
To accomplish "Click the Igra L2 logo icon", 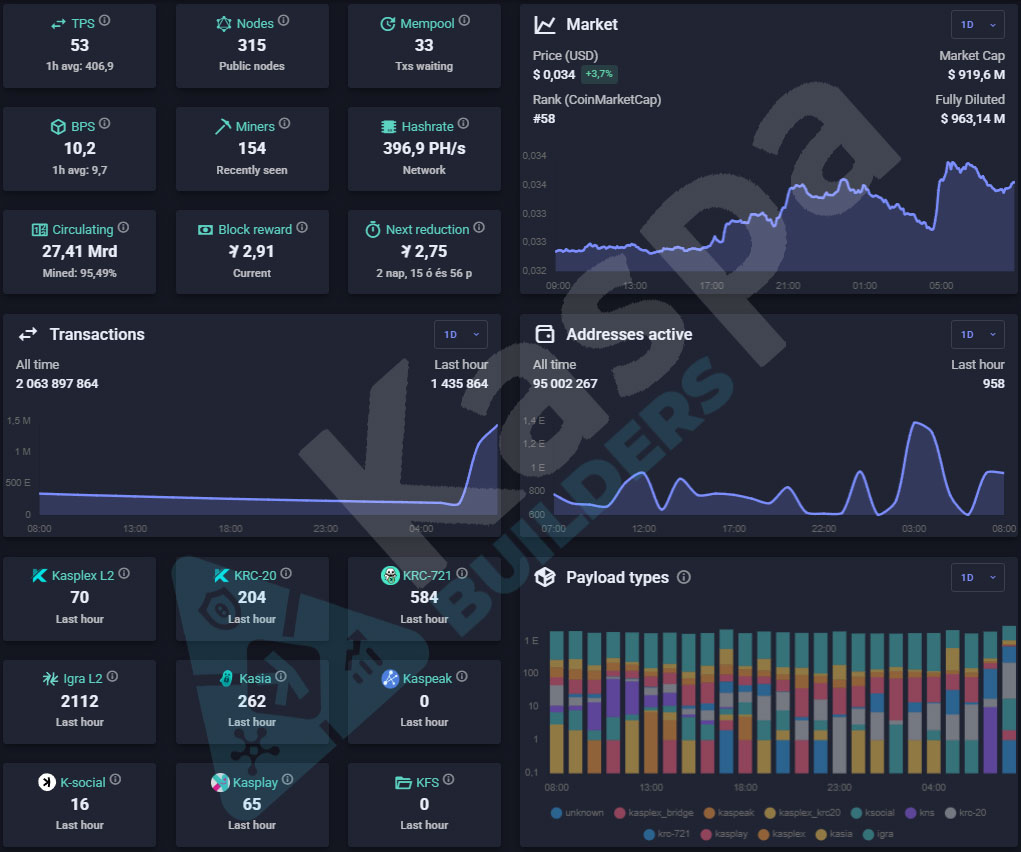I will [50, 679].
